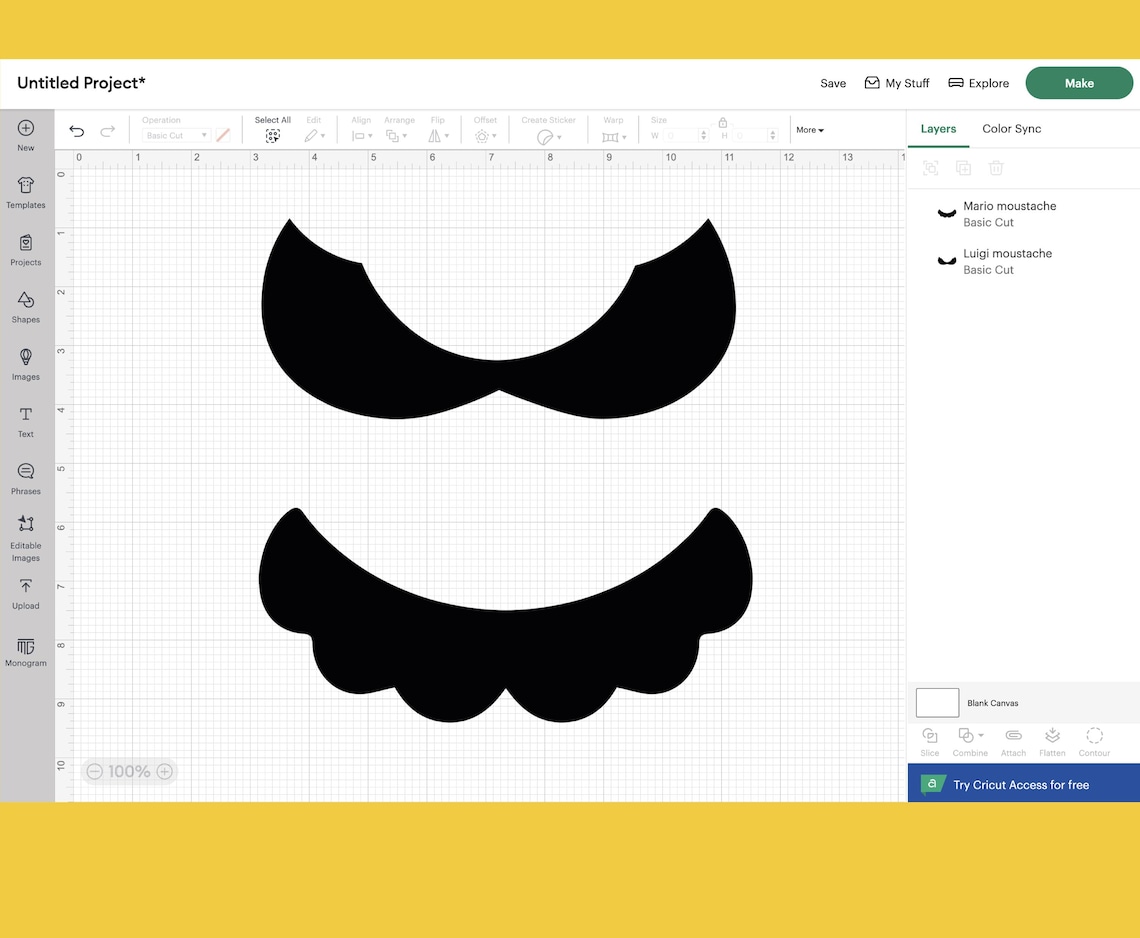1140x938 pixels.
Task: Click the Make button
Action: (1079, 83)
